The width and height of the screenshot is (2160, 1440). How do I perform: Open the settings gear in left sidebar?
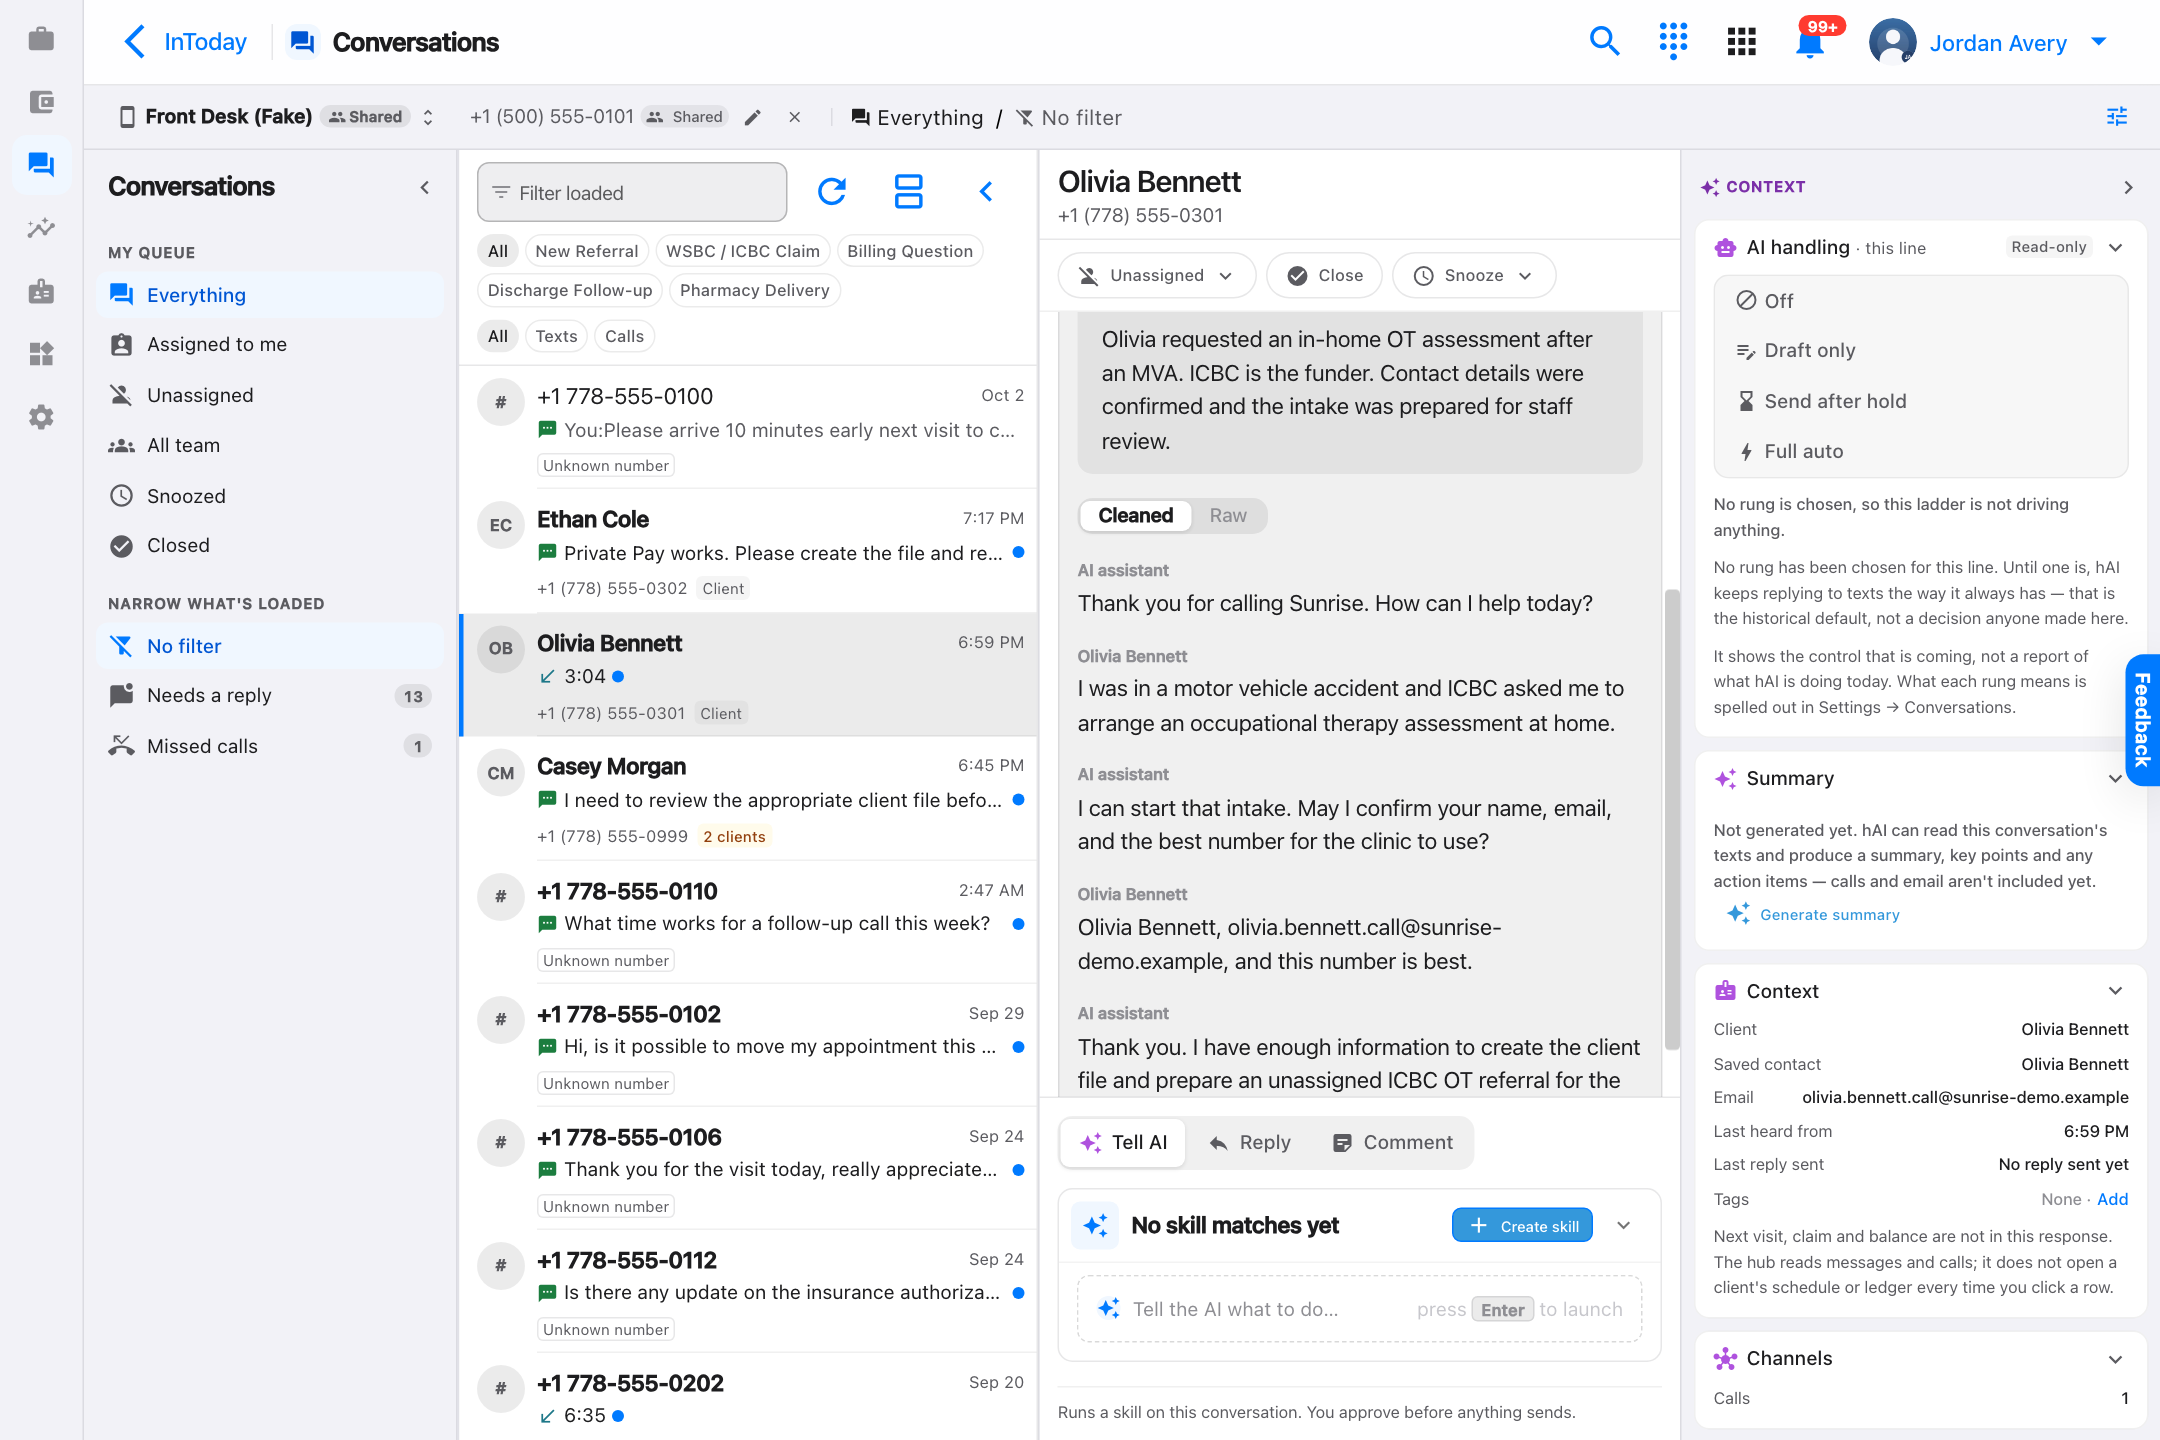[x=41, y=417]
